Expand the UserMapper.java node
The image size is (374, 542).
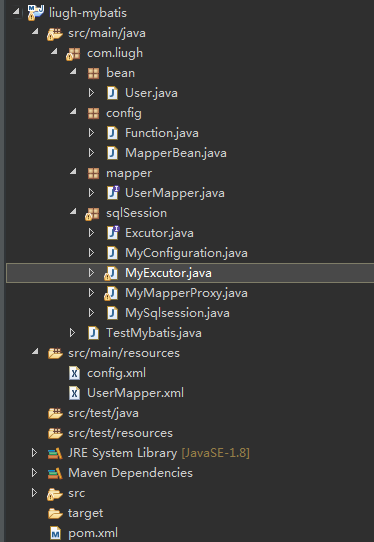point(91,193)
